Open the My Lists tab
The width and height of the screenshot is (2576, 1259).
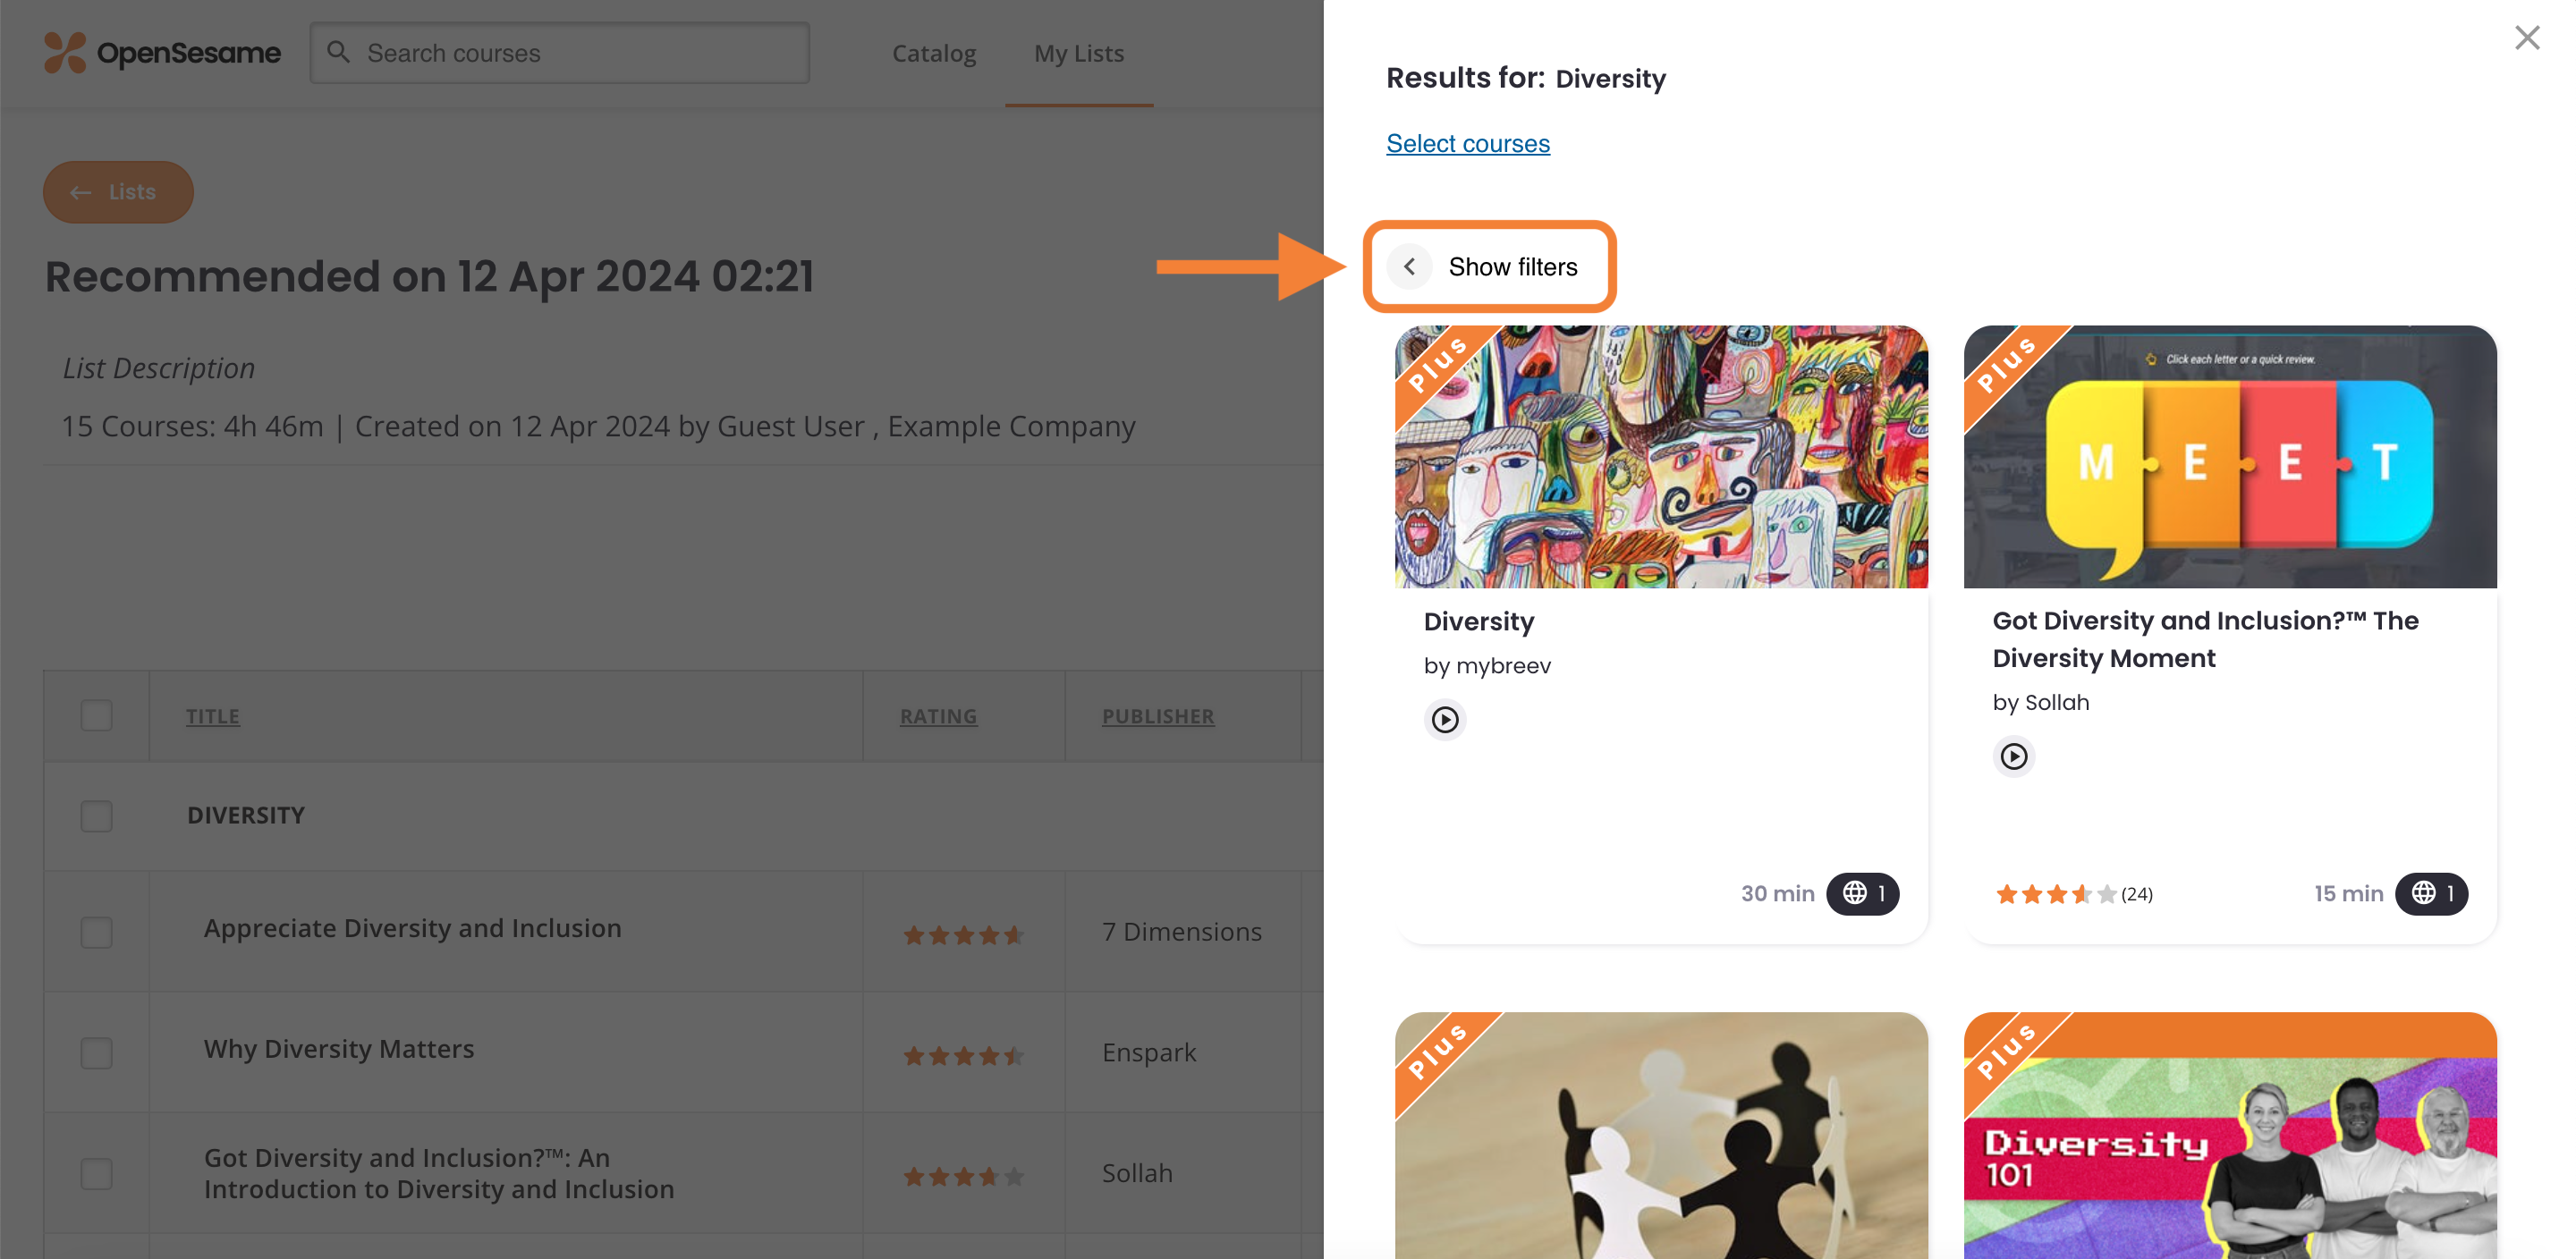click(x=1079, y=53)
